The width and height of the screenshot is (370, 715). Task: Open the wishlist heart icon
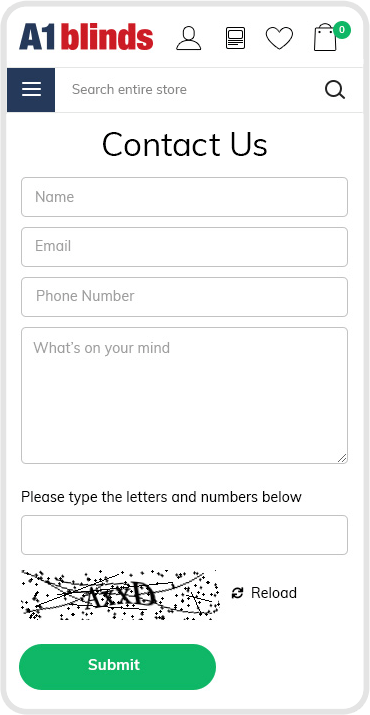click(x=279, y=38)
